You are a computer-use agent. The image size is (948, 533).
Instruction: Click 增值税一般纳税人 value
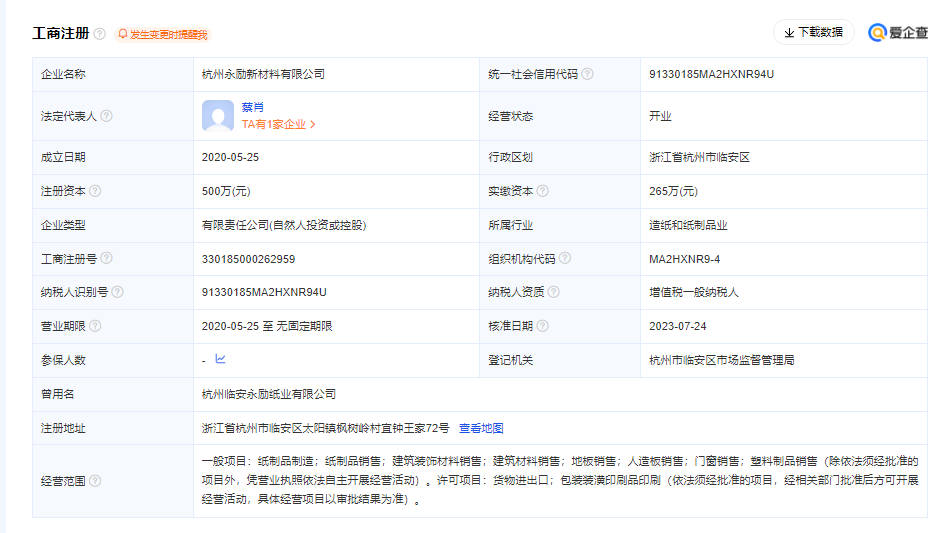click(693, 292)
